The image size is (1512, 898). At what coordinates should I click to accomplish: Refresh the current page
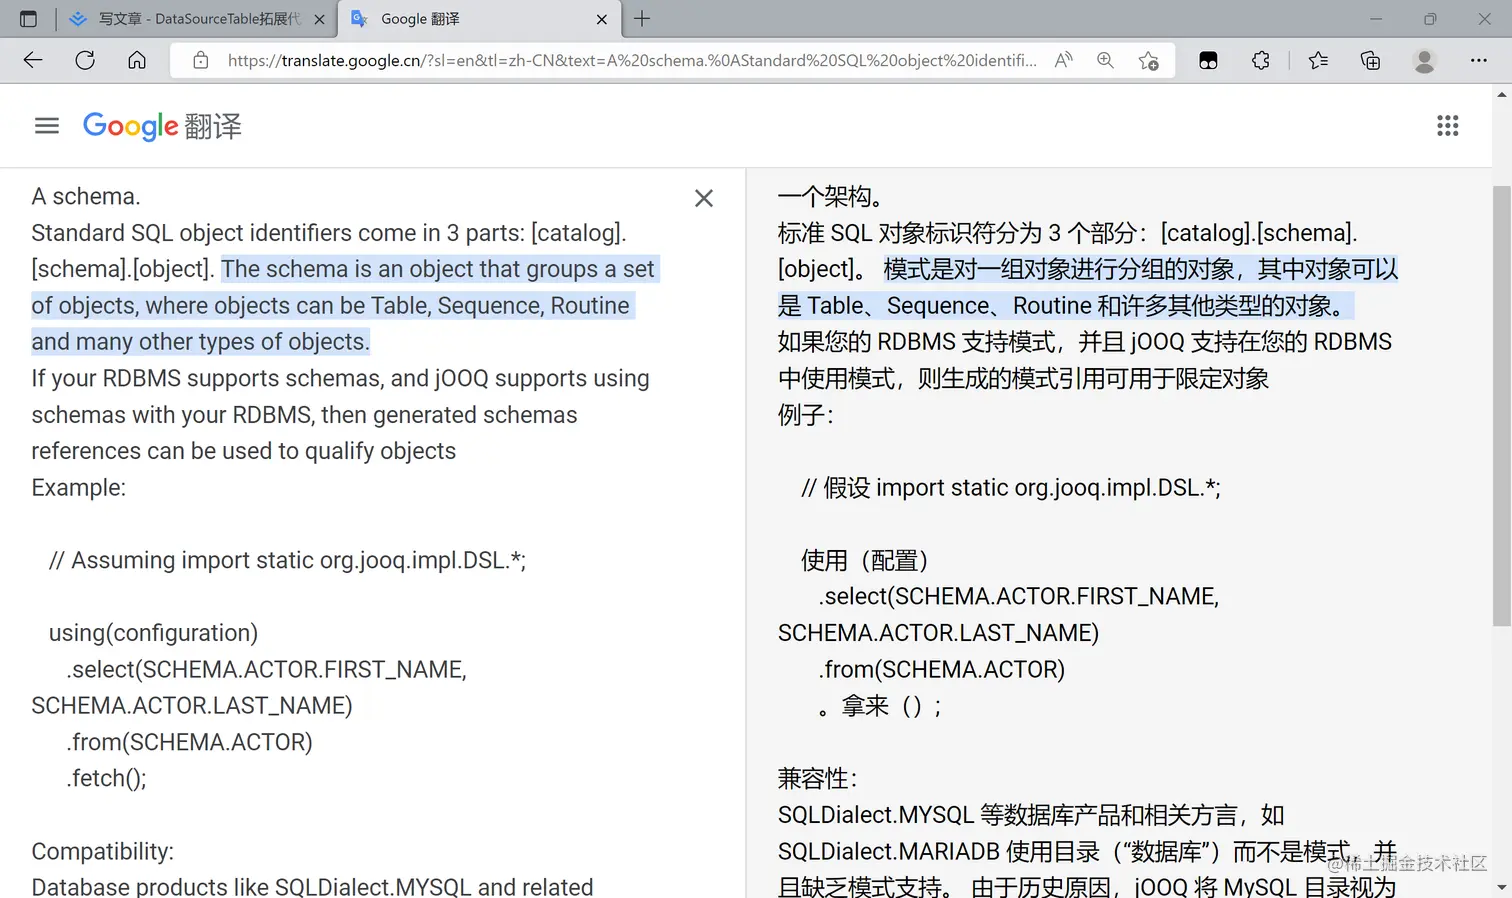pyautogui.click(x=85, y=60)
